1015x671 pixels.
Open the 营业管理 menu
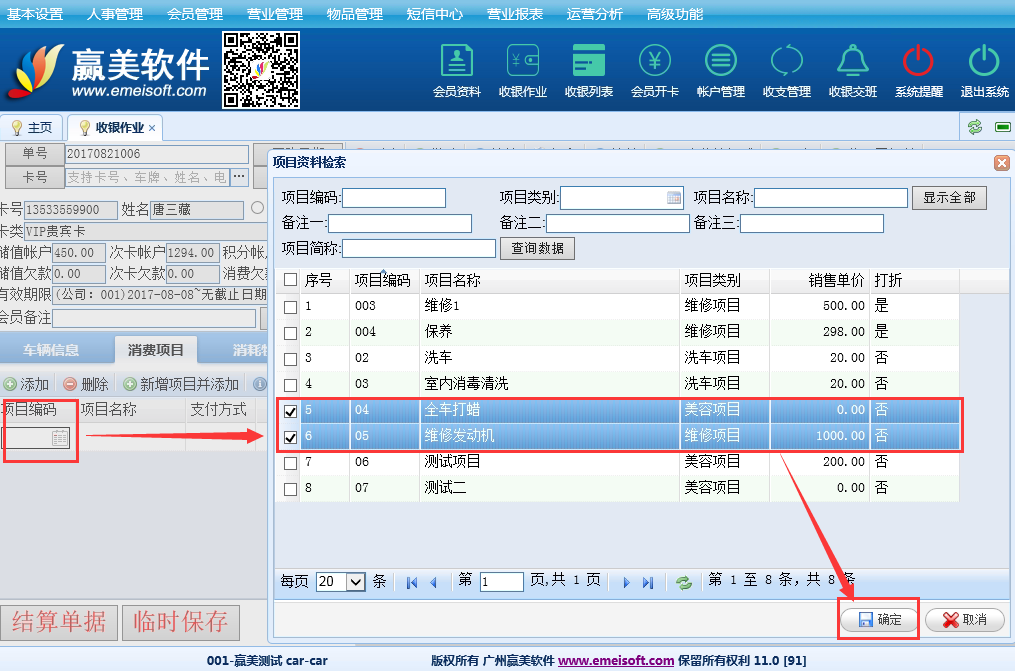tap(274, 14)
